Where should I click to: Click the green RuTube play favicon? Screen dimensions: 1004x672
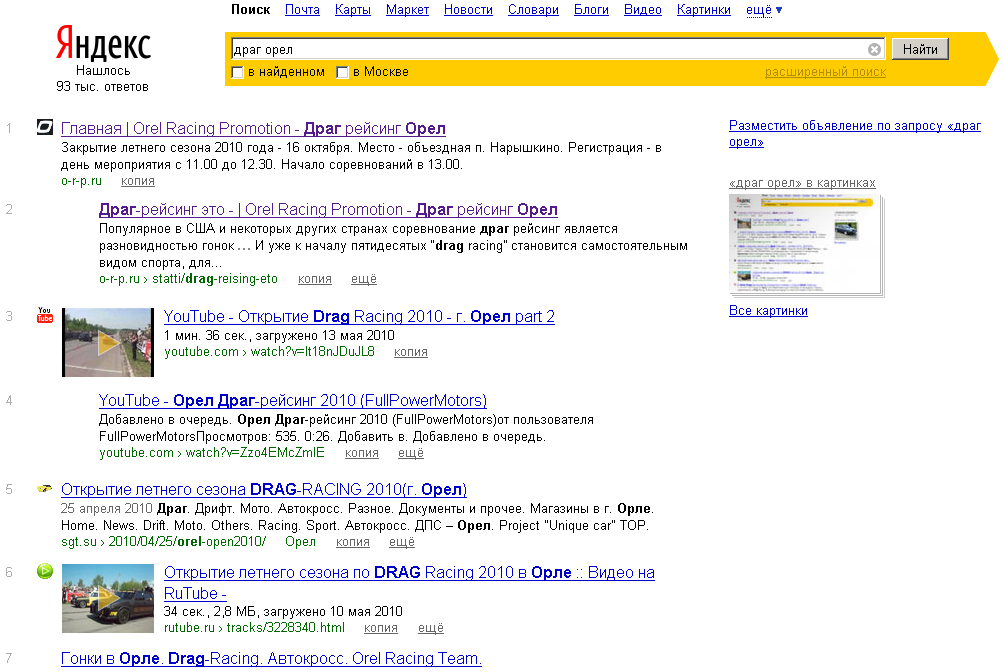pos(45,571)
